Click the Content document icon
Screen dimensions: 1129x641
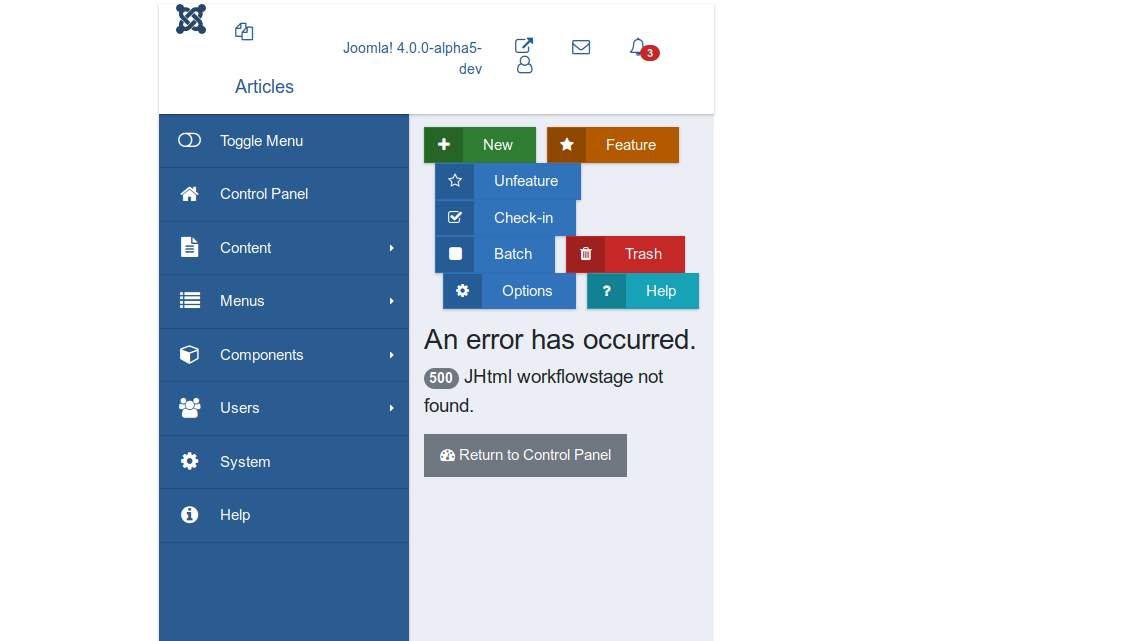tap(189, 247)
